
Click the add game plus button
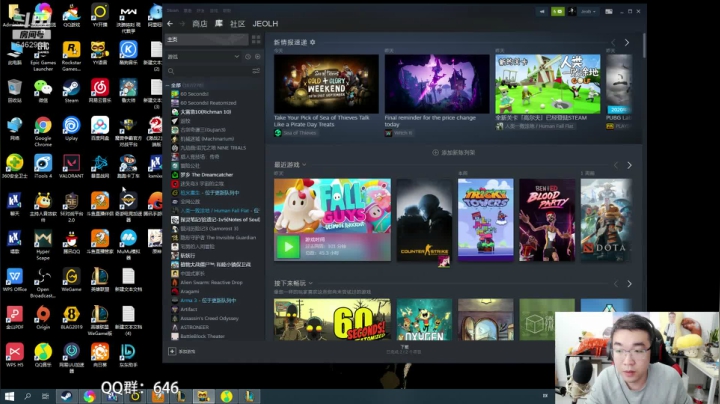click(x=172, y=351)
